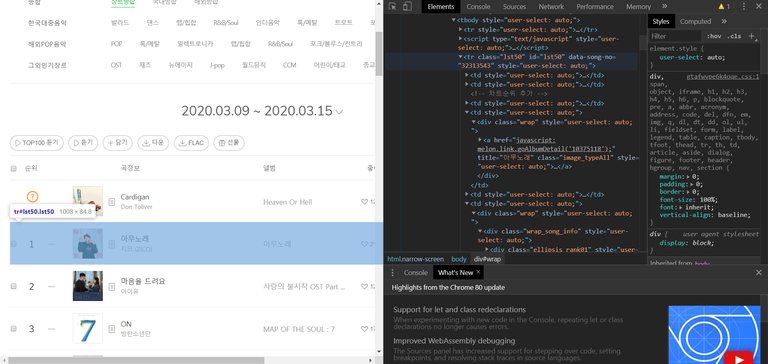The image size is (768, 364).
Task: Toggle :hov element state panel
Action: tap(714, 36)
